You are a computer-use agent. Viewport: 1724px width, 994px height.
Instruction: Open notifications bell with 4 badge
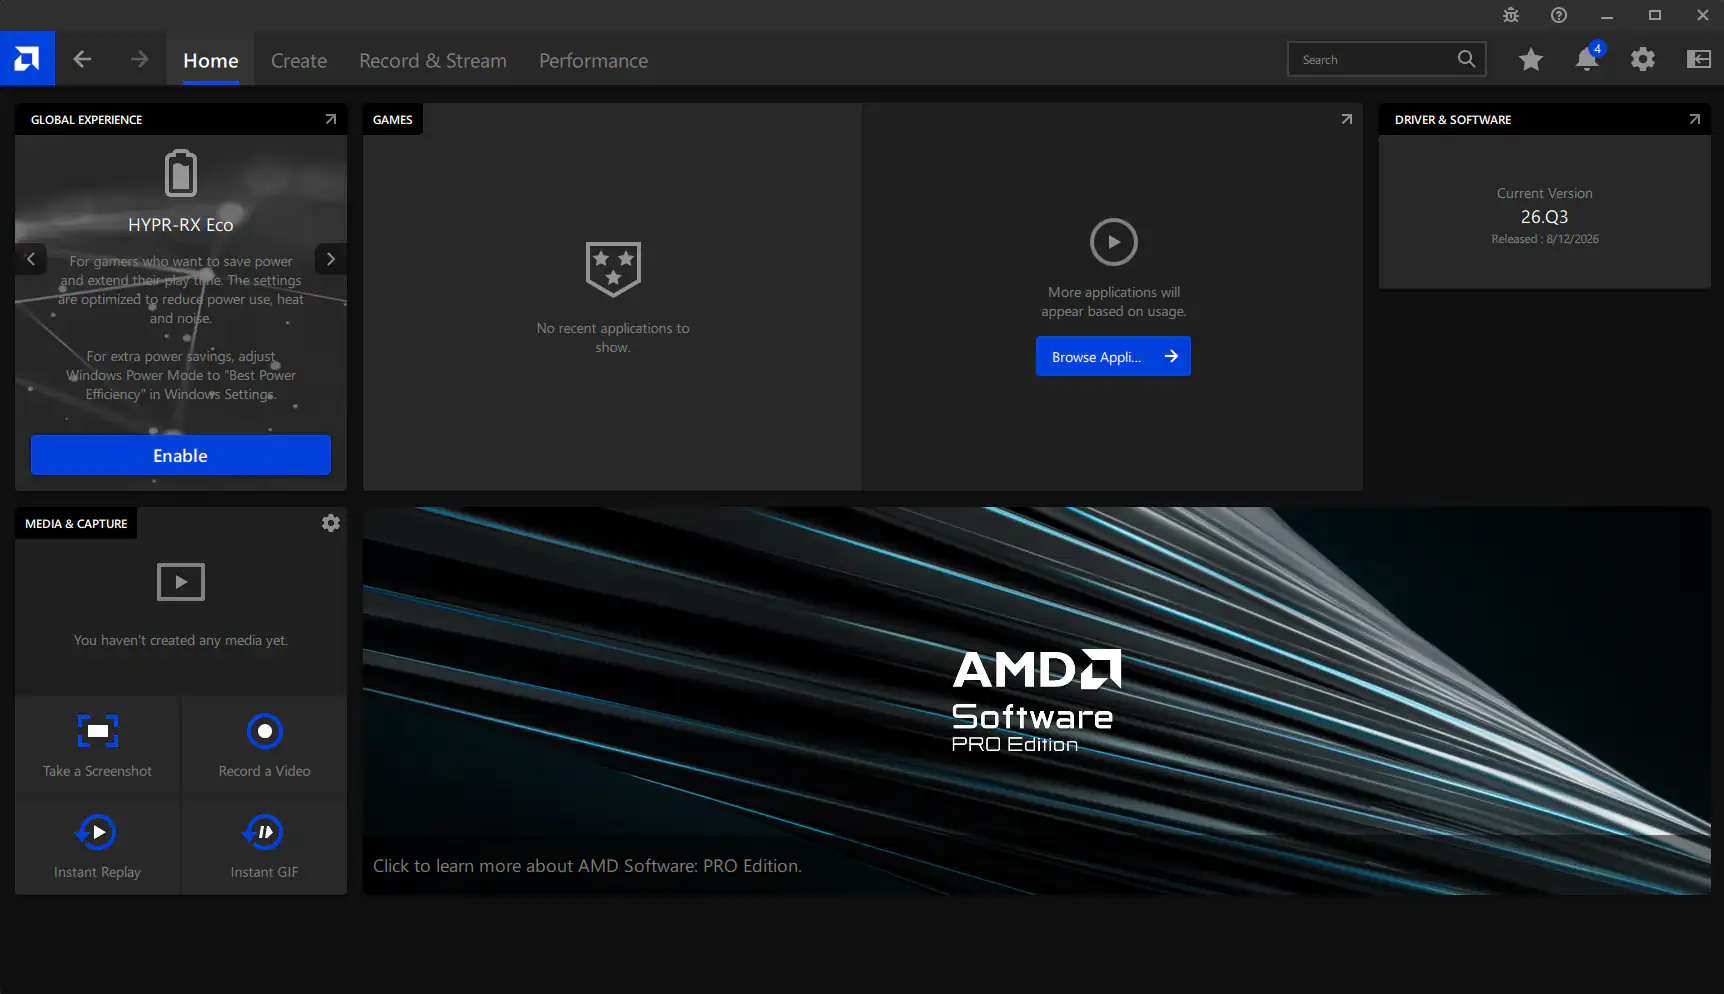(x=1587, y=58)
